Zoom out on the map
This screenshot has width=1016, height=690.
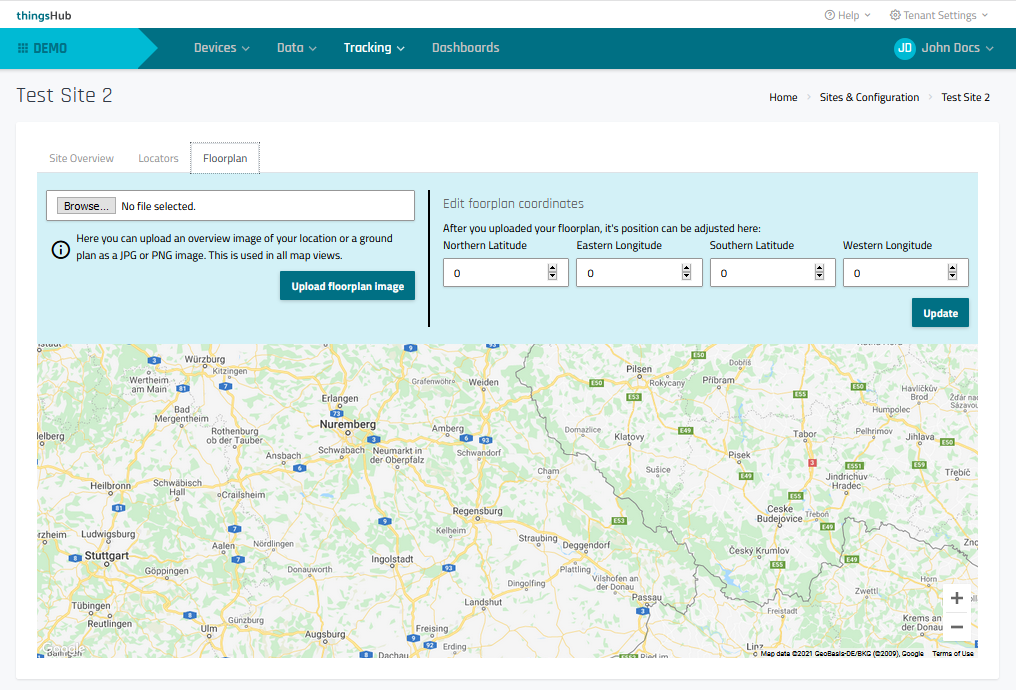coord(956,627)
